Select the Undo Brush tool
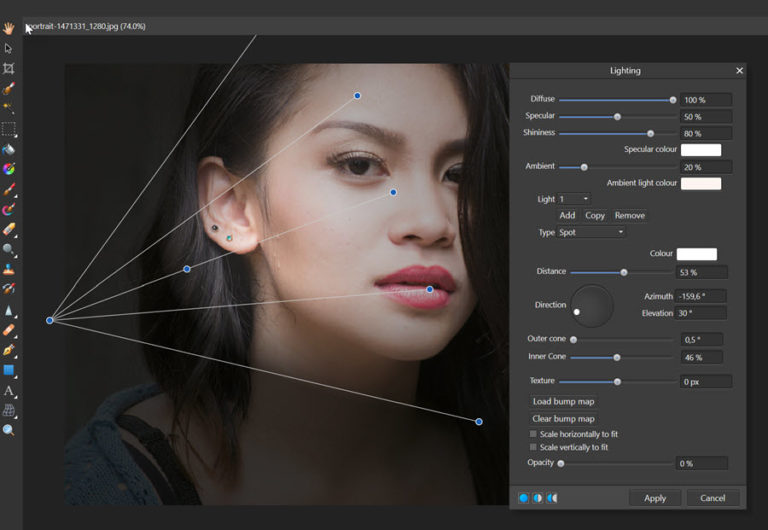 pos(8,289)
